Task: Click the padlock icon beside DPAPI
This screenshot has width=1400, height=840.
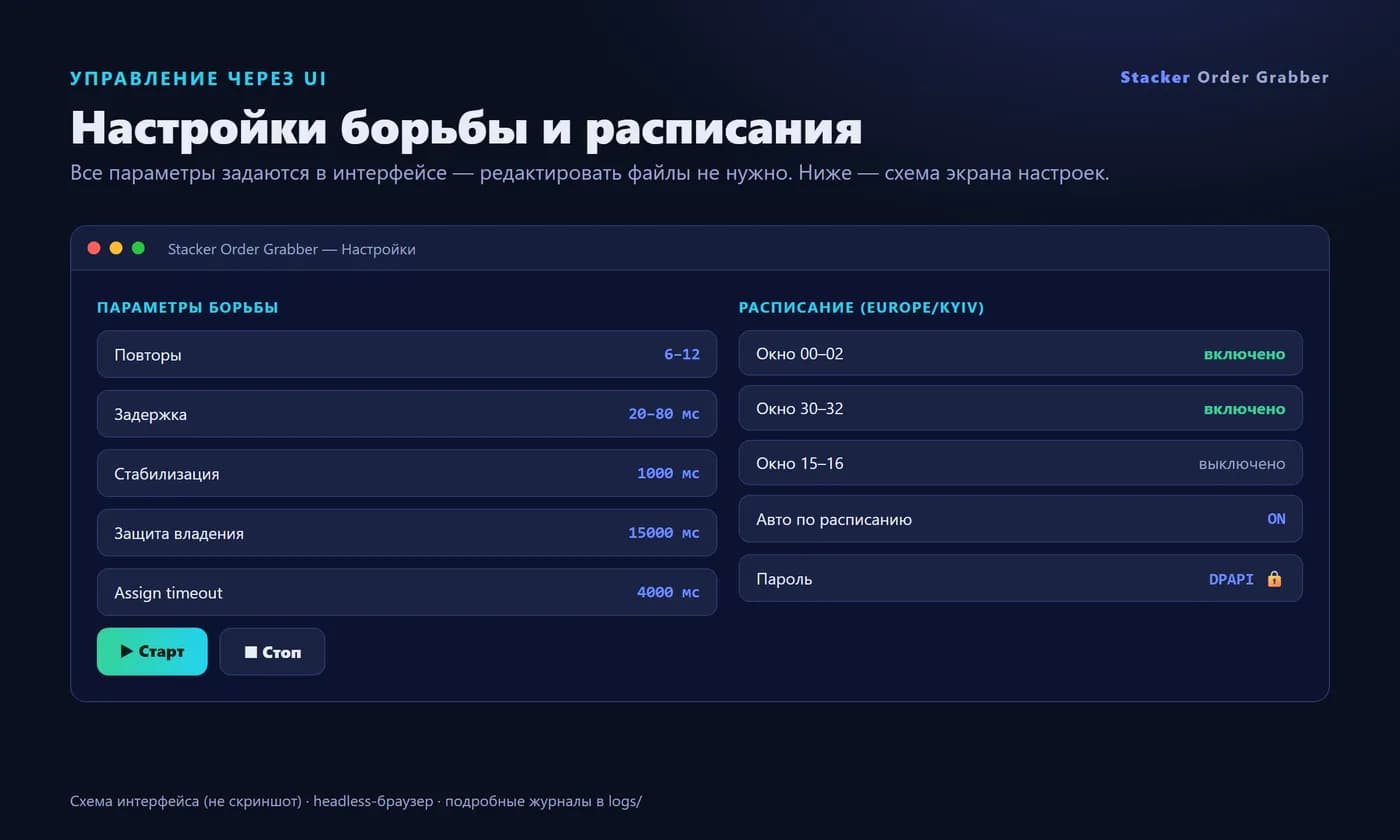Action: tap(1274, 579)
